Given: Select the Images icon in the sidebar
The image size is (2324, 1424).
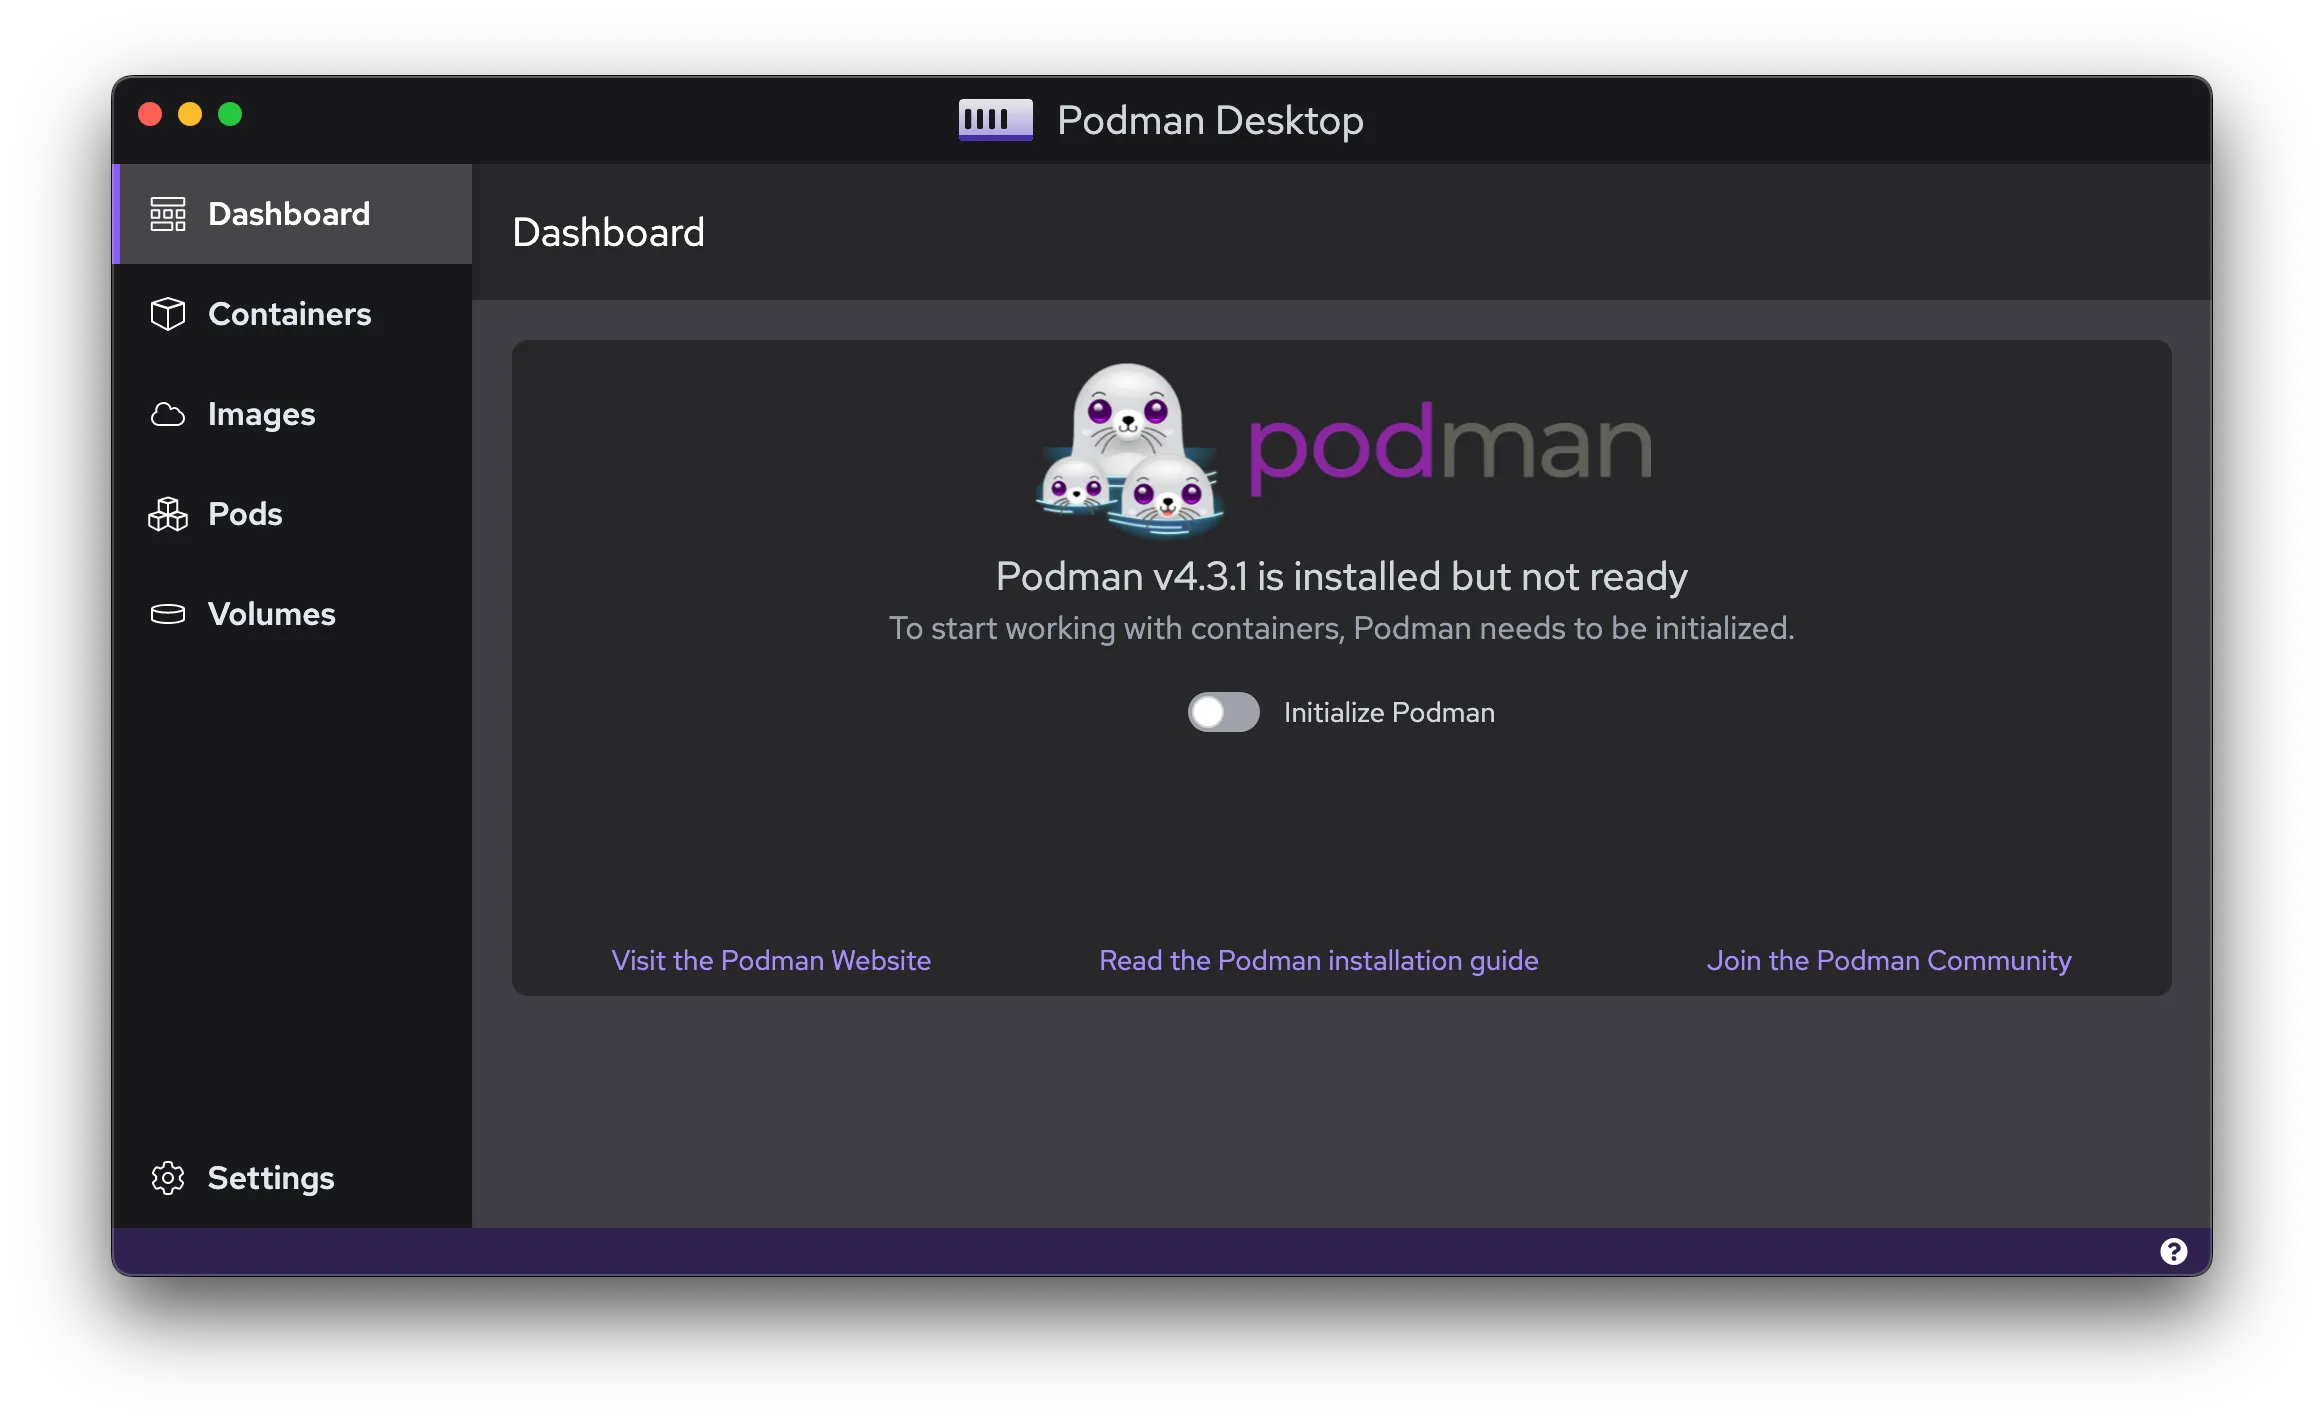Looking at the screenshot, I should 167,414.
